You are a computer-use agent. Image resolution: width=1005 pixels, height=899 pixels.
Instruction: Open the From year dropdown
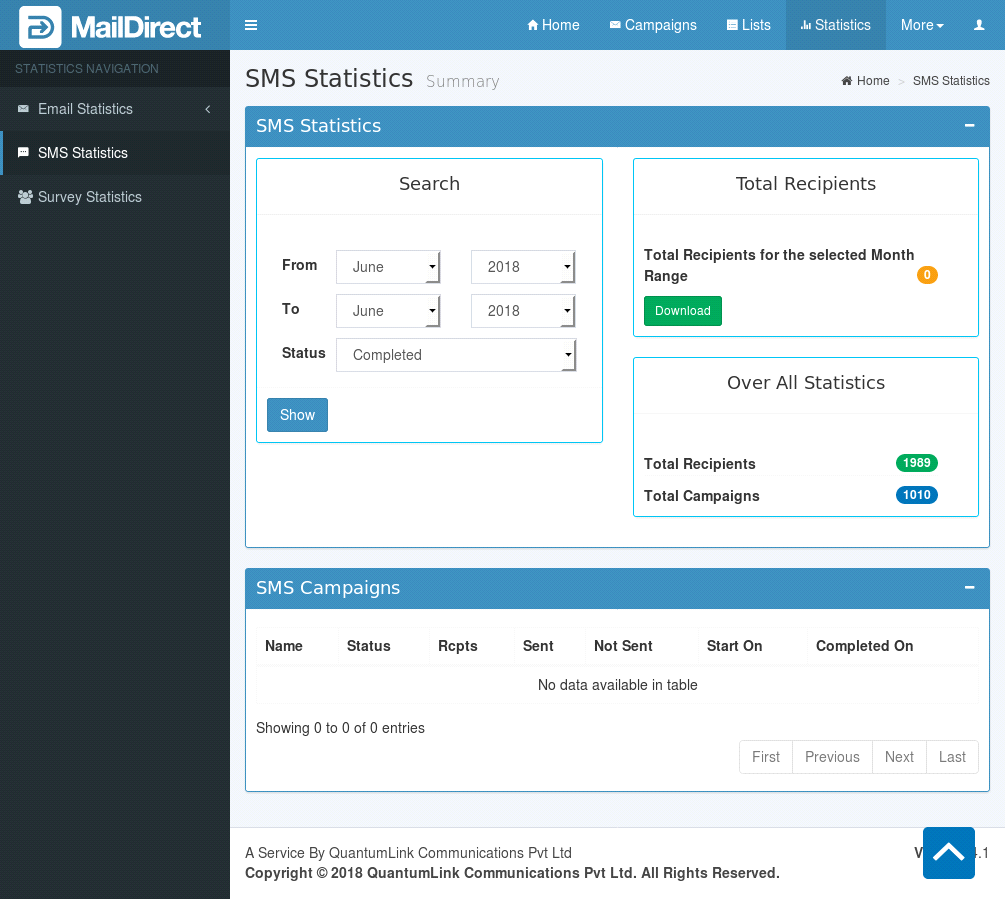(523, 267)
